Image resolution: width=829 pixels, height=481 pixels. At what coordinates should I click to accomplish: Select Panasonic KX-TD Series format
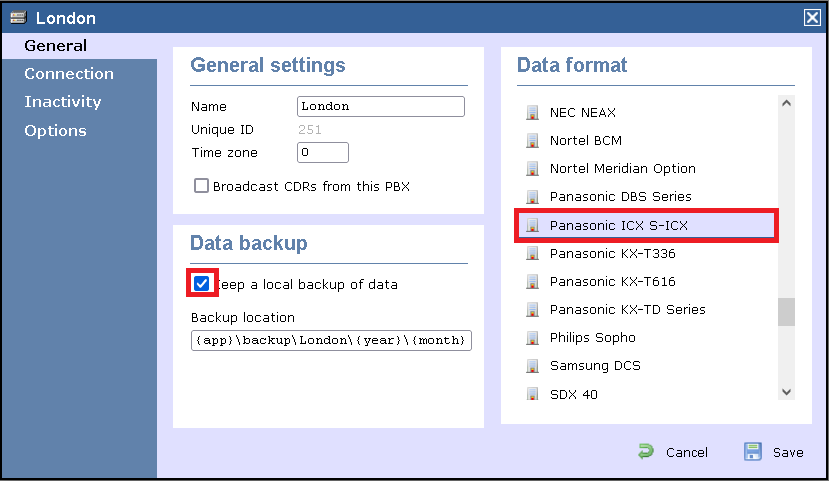[627, 310]
